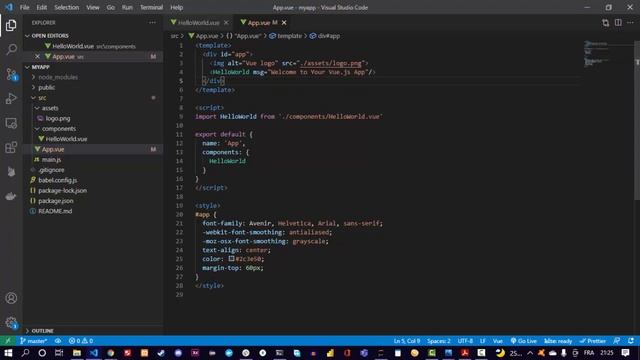Click Ln 5, Col 9 cursor position
This screenshot has height=360, width=640.
pyautogui.click(x=407, y=341)
